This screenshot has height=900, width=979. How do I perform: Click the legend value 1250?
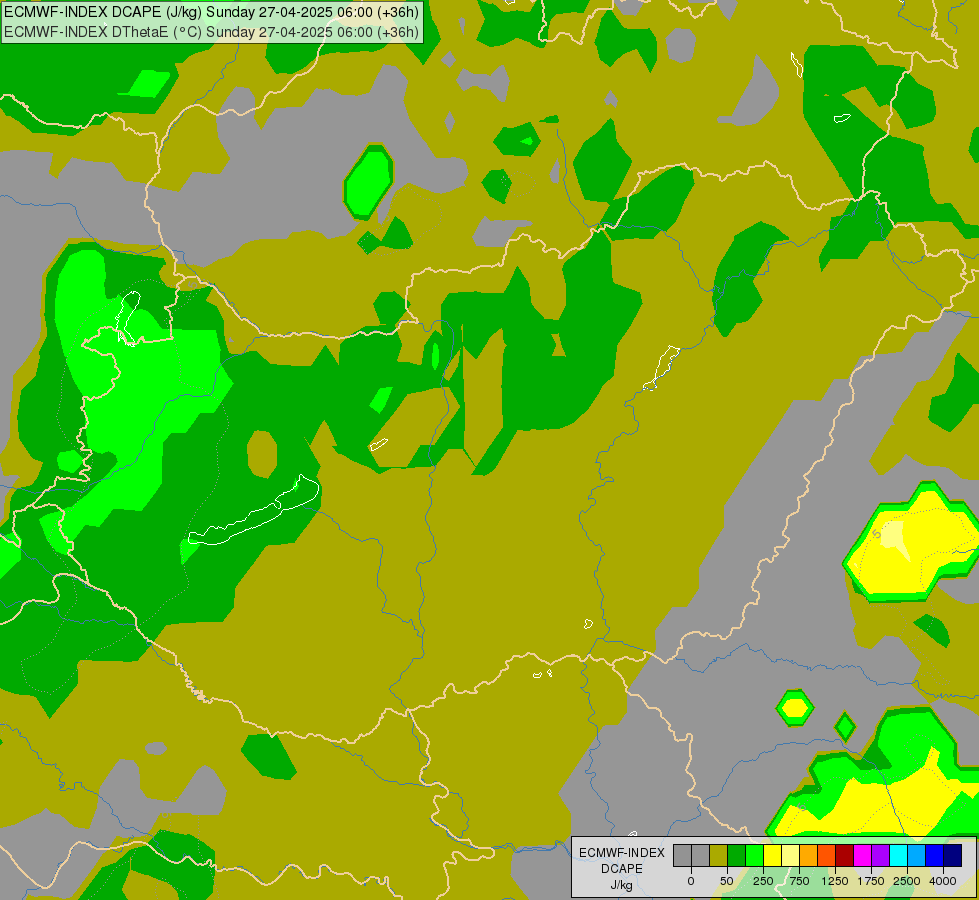click(x=835, y=881)
